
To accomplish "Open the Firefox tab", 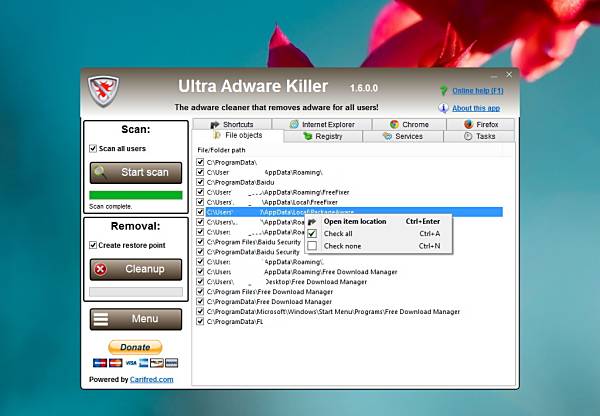I will [481, 124].
